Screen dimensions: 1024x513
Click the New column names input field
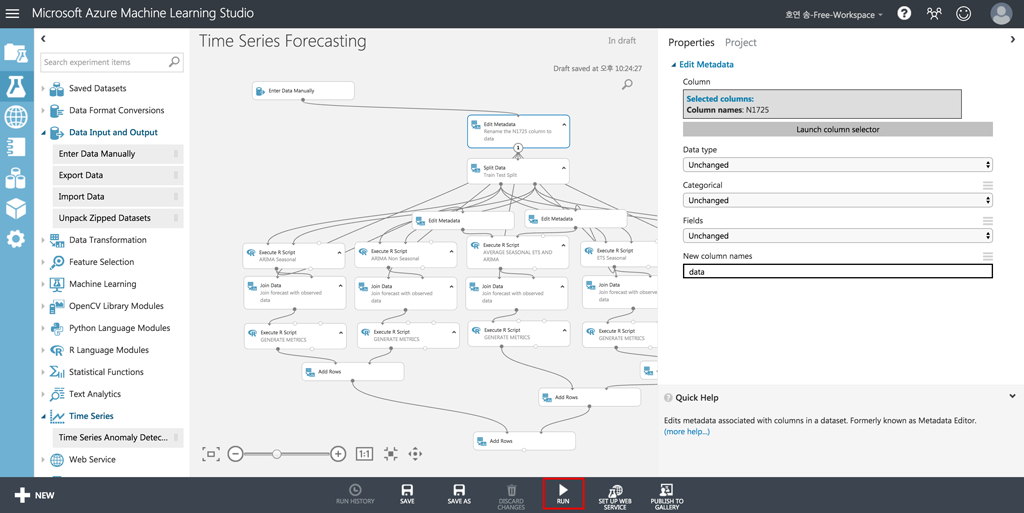(838, 272)
